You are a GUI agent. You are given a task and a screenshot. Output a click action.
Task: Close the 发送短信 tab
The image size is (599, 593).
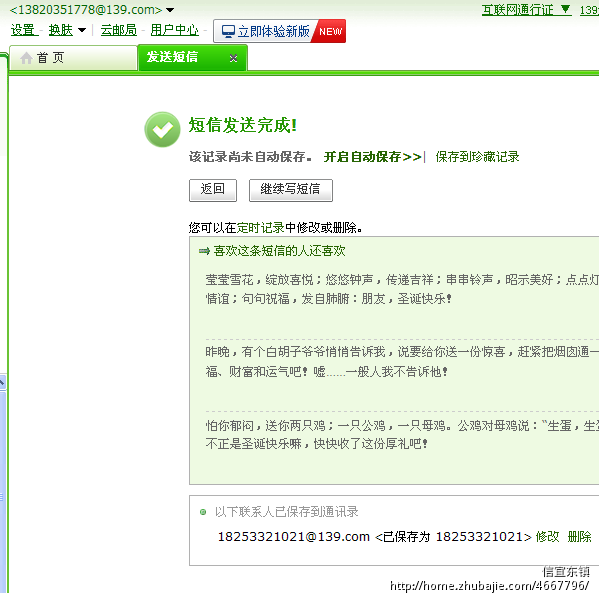point(233,58)
